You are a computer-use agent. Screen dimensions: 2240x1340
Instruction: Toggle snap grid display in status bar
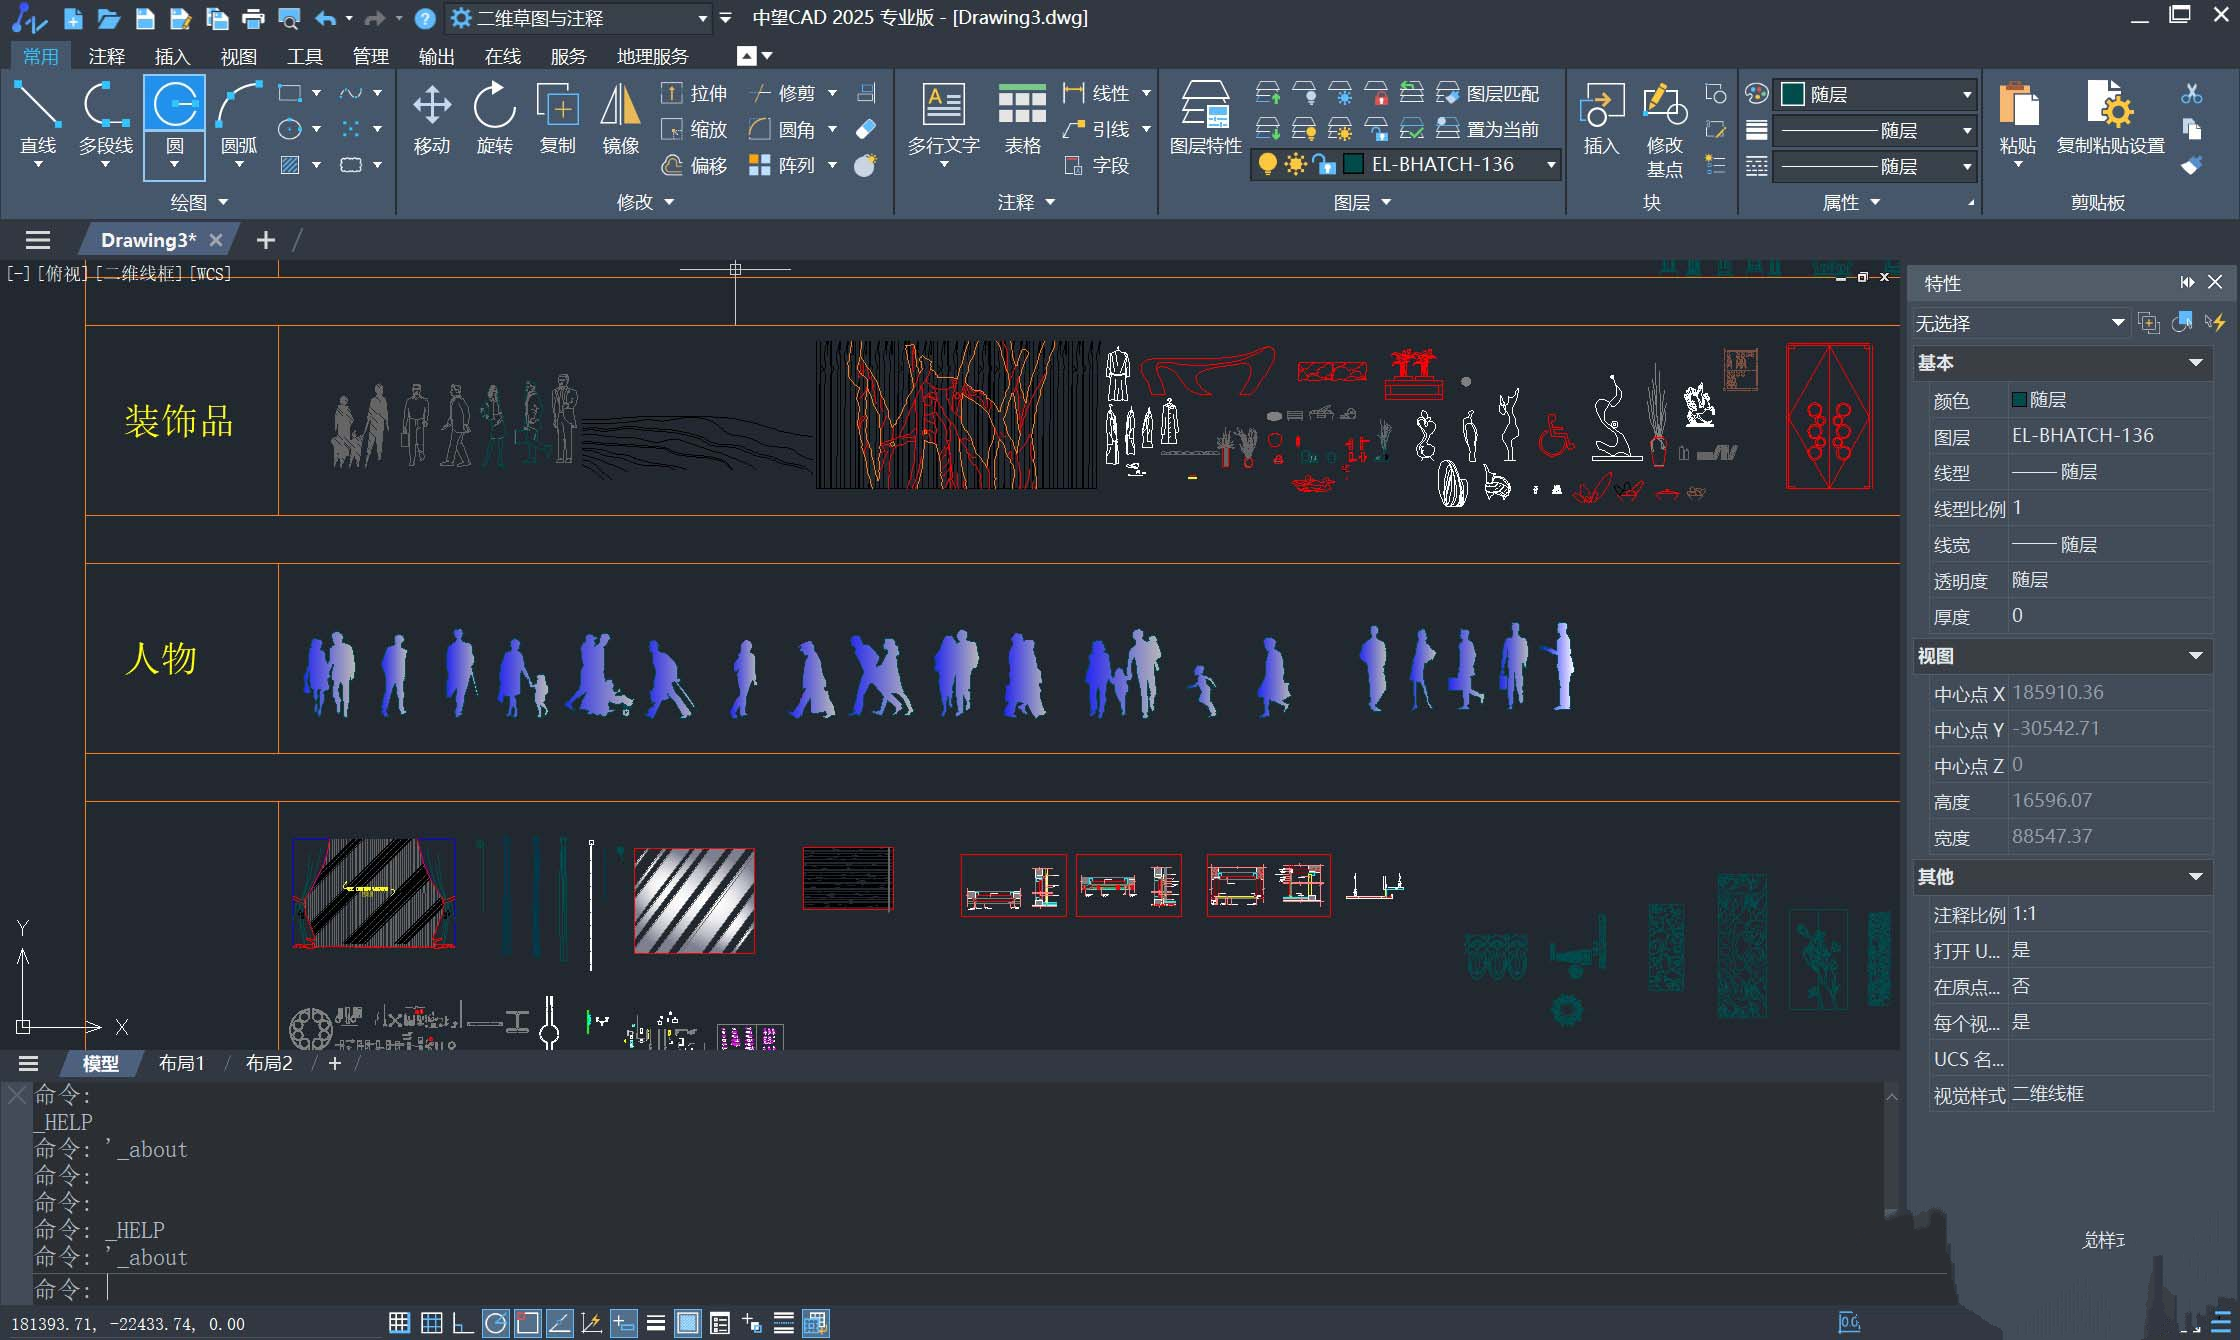point(399,1323)
